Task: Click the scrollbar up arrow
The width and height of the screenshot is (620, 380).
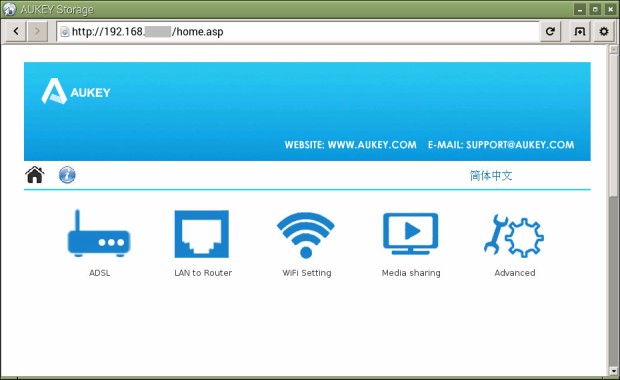Action: coord(614,49)
